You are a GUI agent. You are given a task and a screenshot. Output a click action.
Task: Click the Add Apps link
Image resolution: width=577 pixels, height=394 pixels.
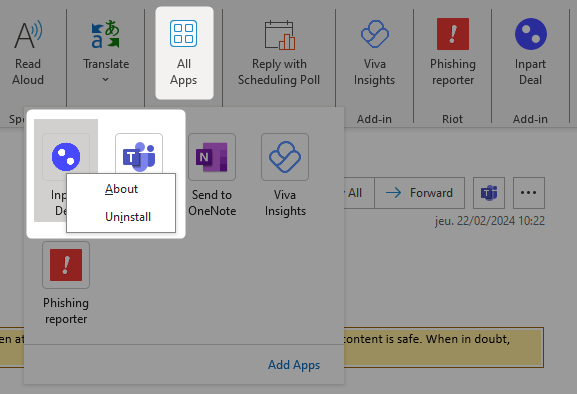pos(294,365)
